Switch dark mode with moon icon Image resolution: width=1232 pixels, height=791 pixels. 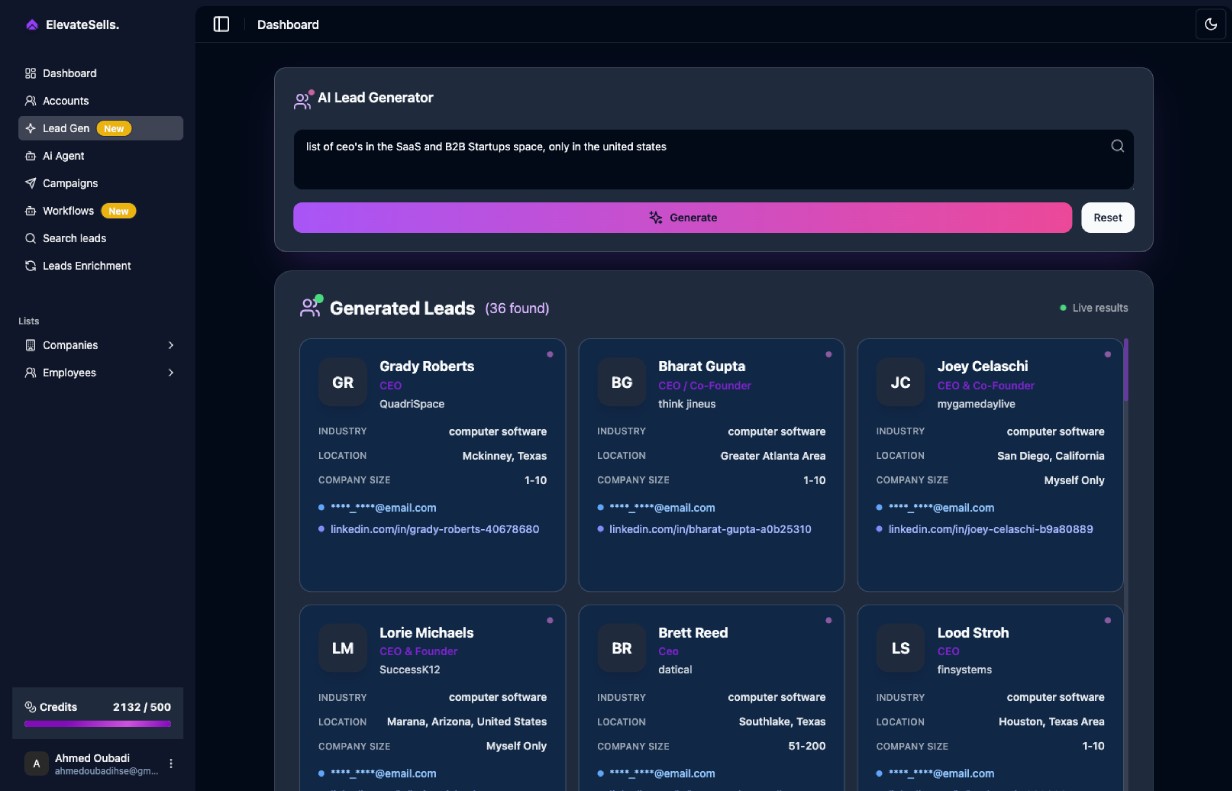pyautogui.click(x=1212, y=24)
